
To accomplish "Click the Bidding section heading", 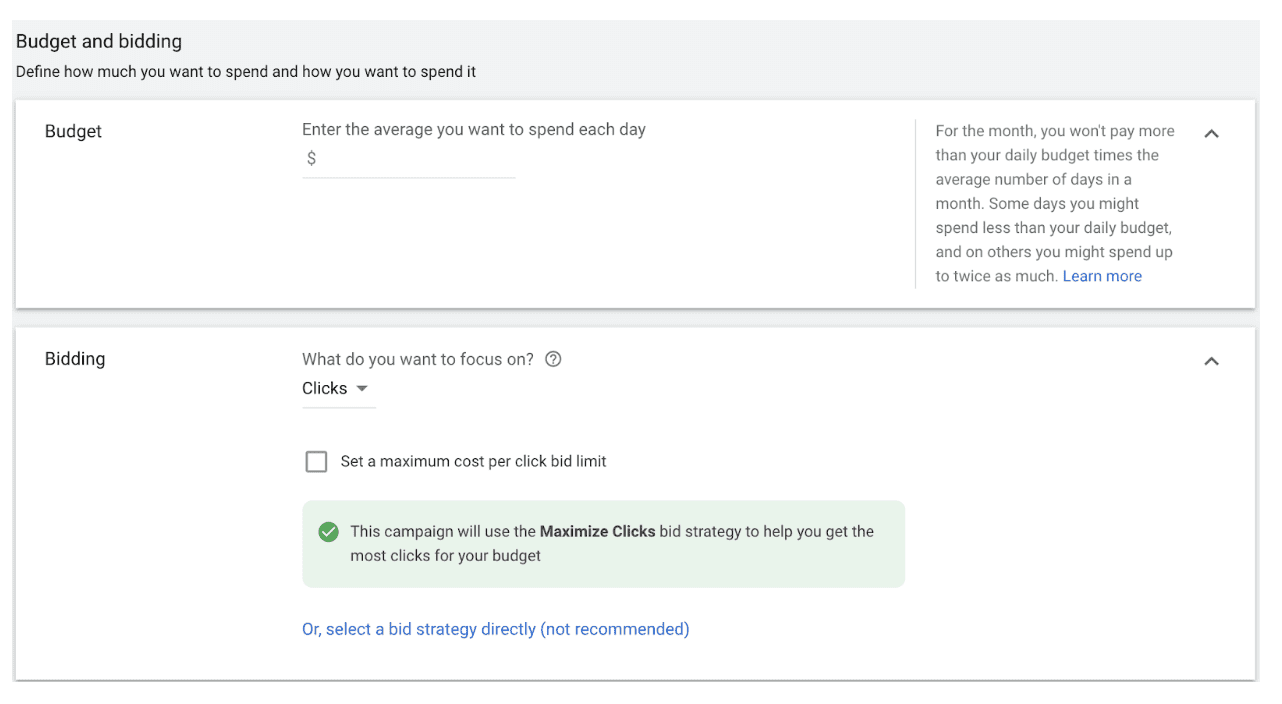I will (75, 359).
